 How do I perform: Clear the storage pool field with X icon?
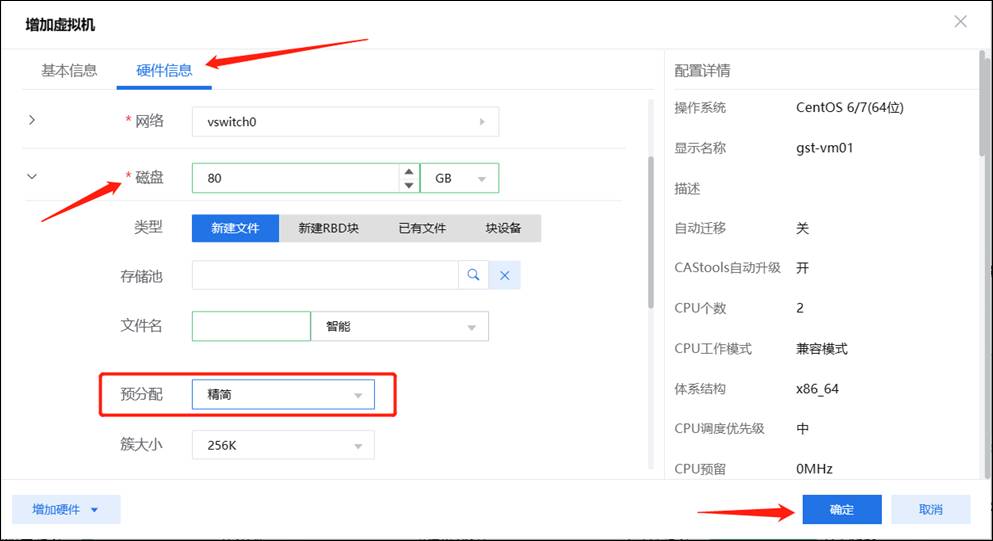coord(505,276)
